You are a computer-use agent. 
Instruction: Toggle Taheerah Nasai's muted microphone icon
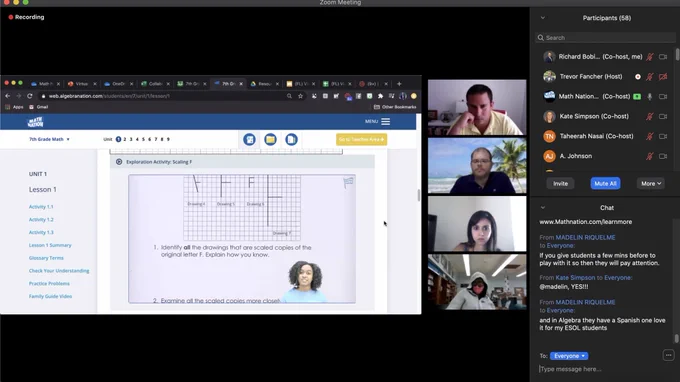pyautogui.click(x=650, y=136)
